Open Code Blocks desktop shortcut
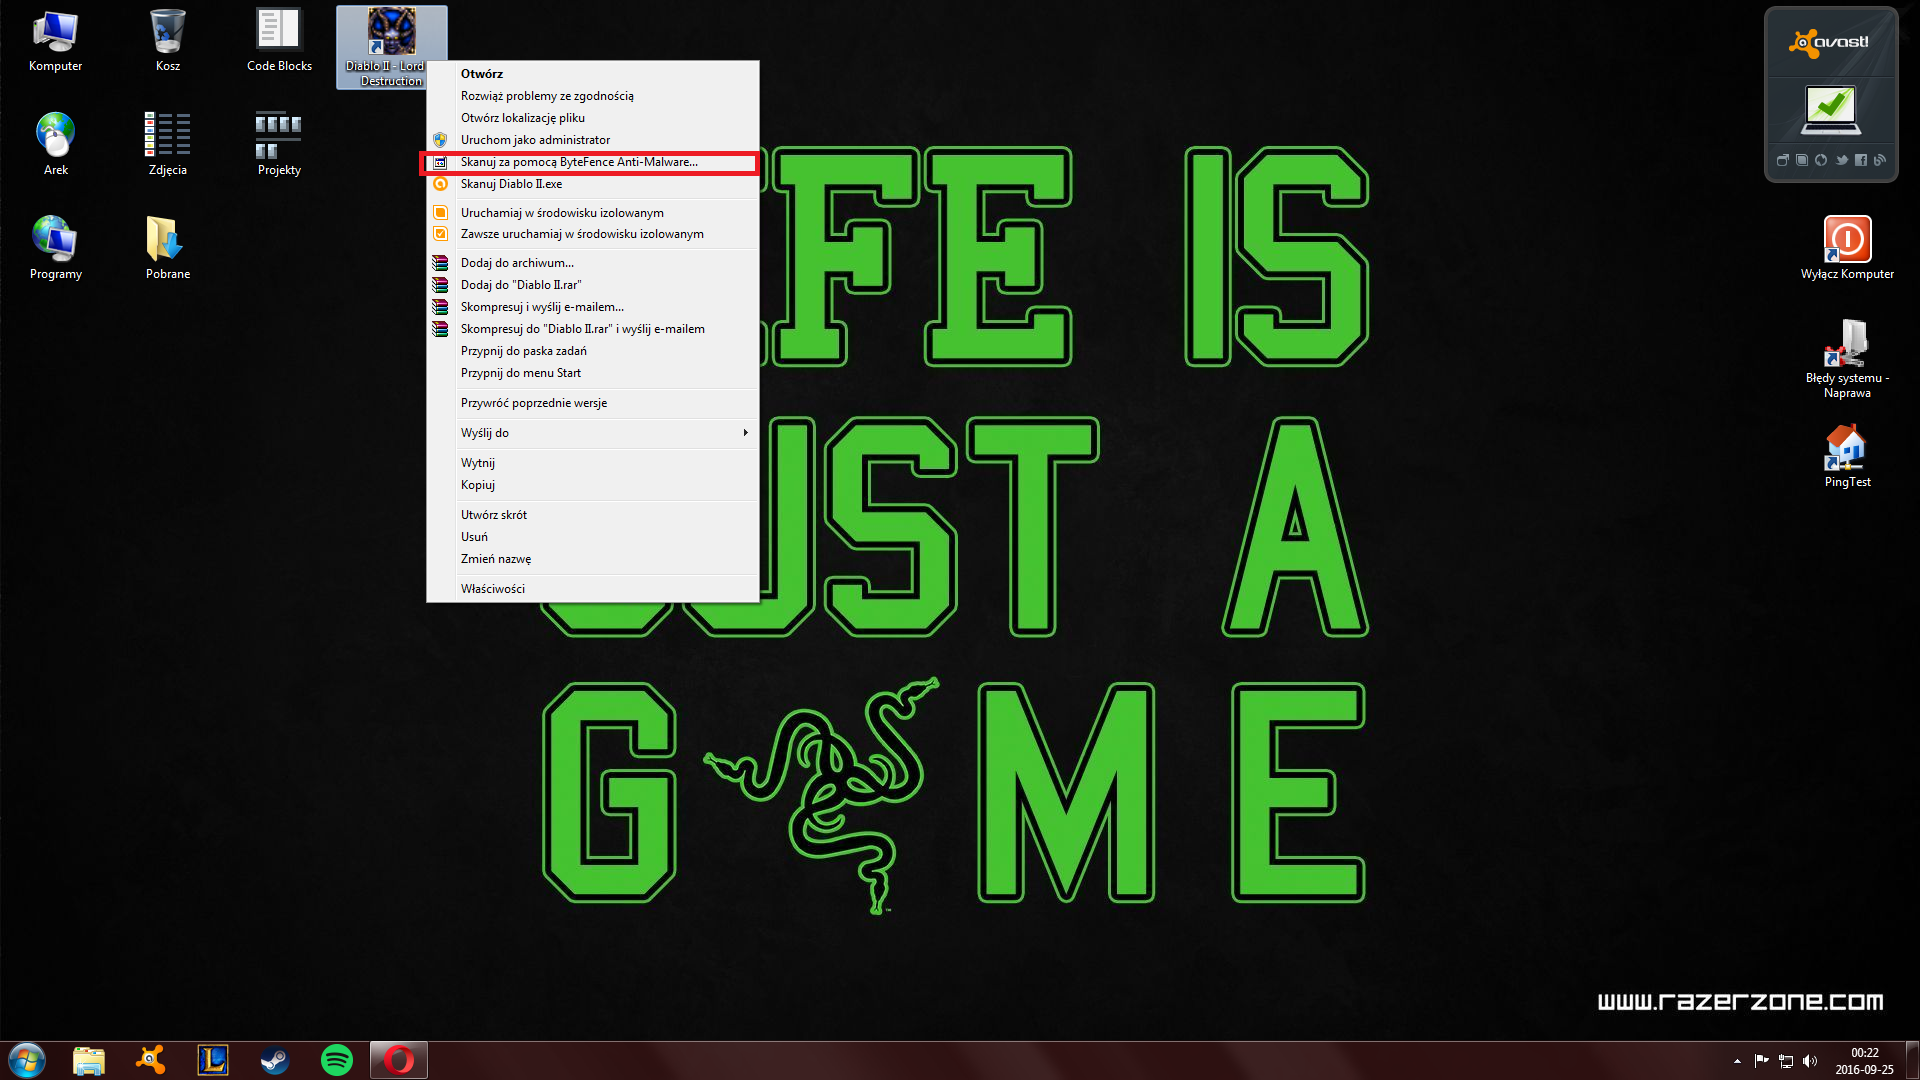The height and width of the screenshot is (1080, 1920). pyautogui.click(x=279, y=40)
